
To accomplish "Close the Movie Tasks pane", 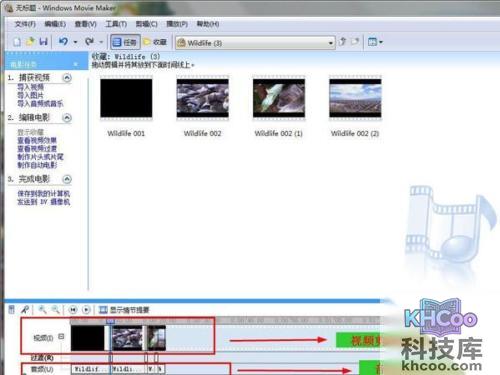I will click(76, 64).
